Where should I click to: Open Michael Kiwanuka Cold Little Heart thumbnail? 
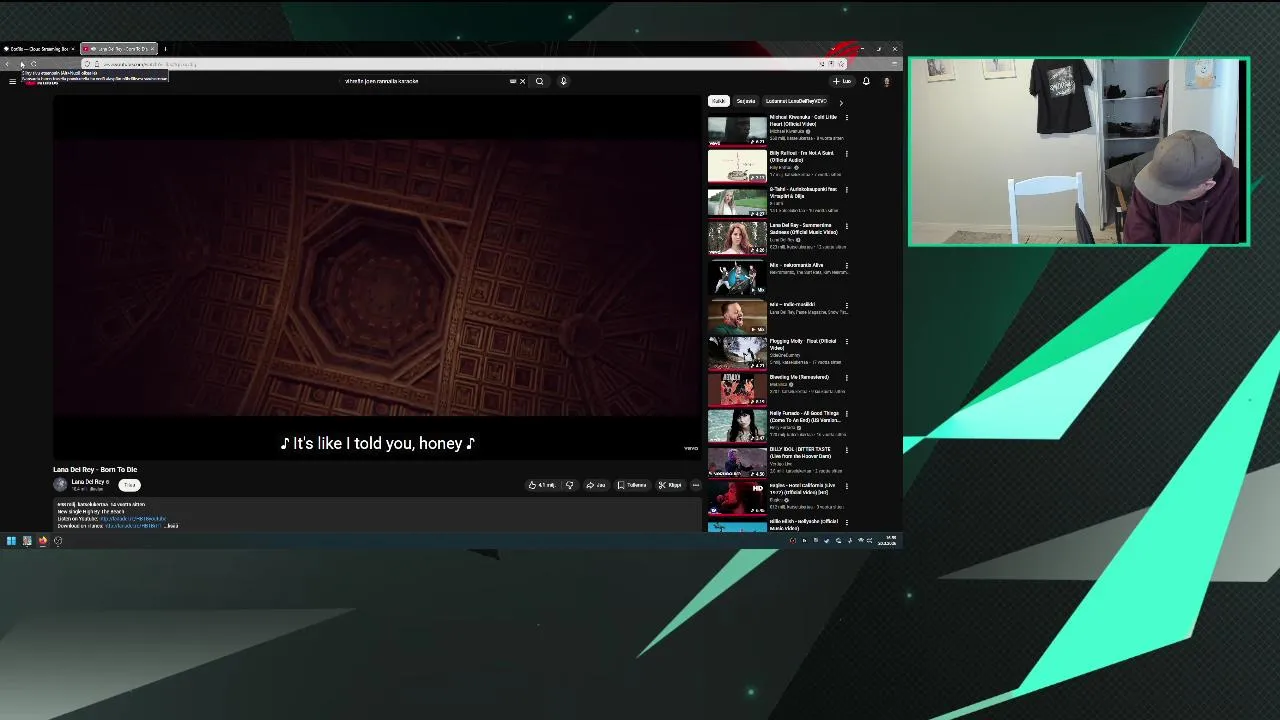point(737,130)
